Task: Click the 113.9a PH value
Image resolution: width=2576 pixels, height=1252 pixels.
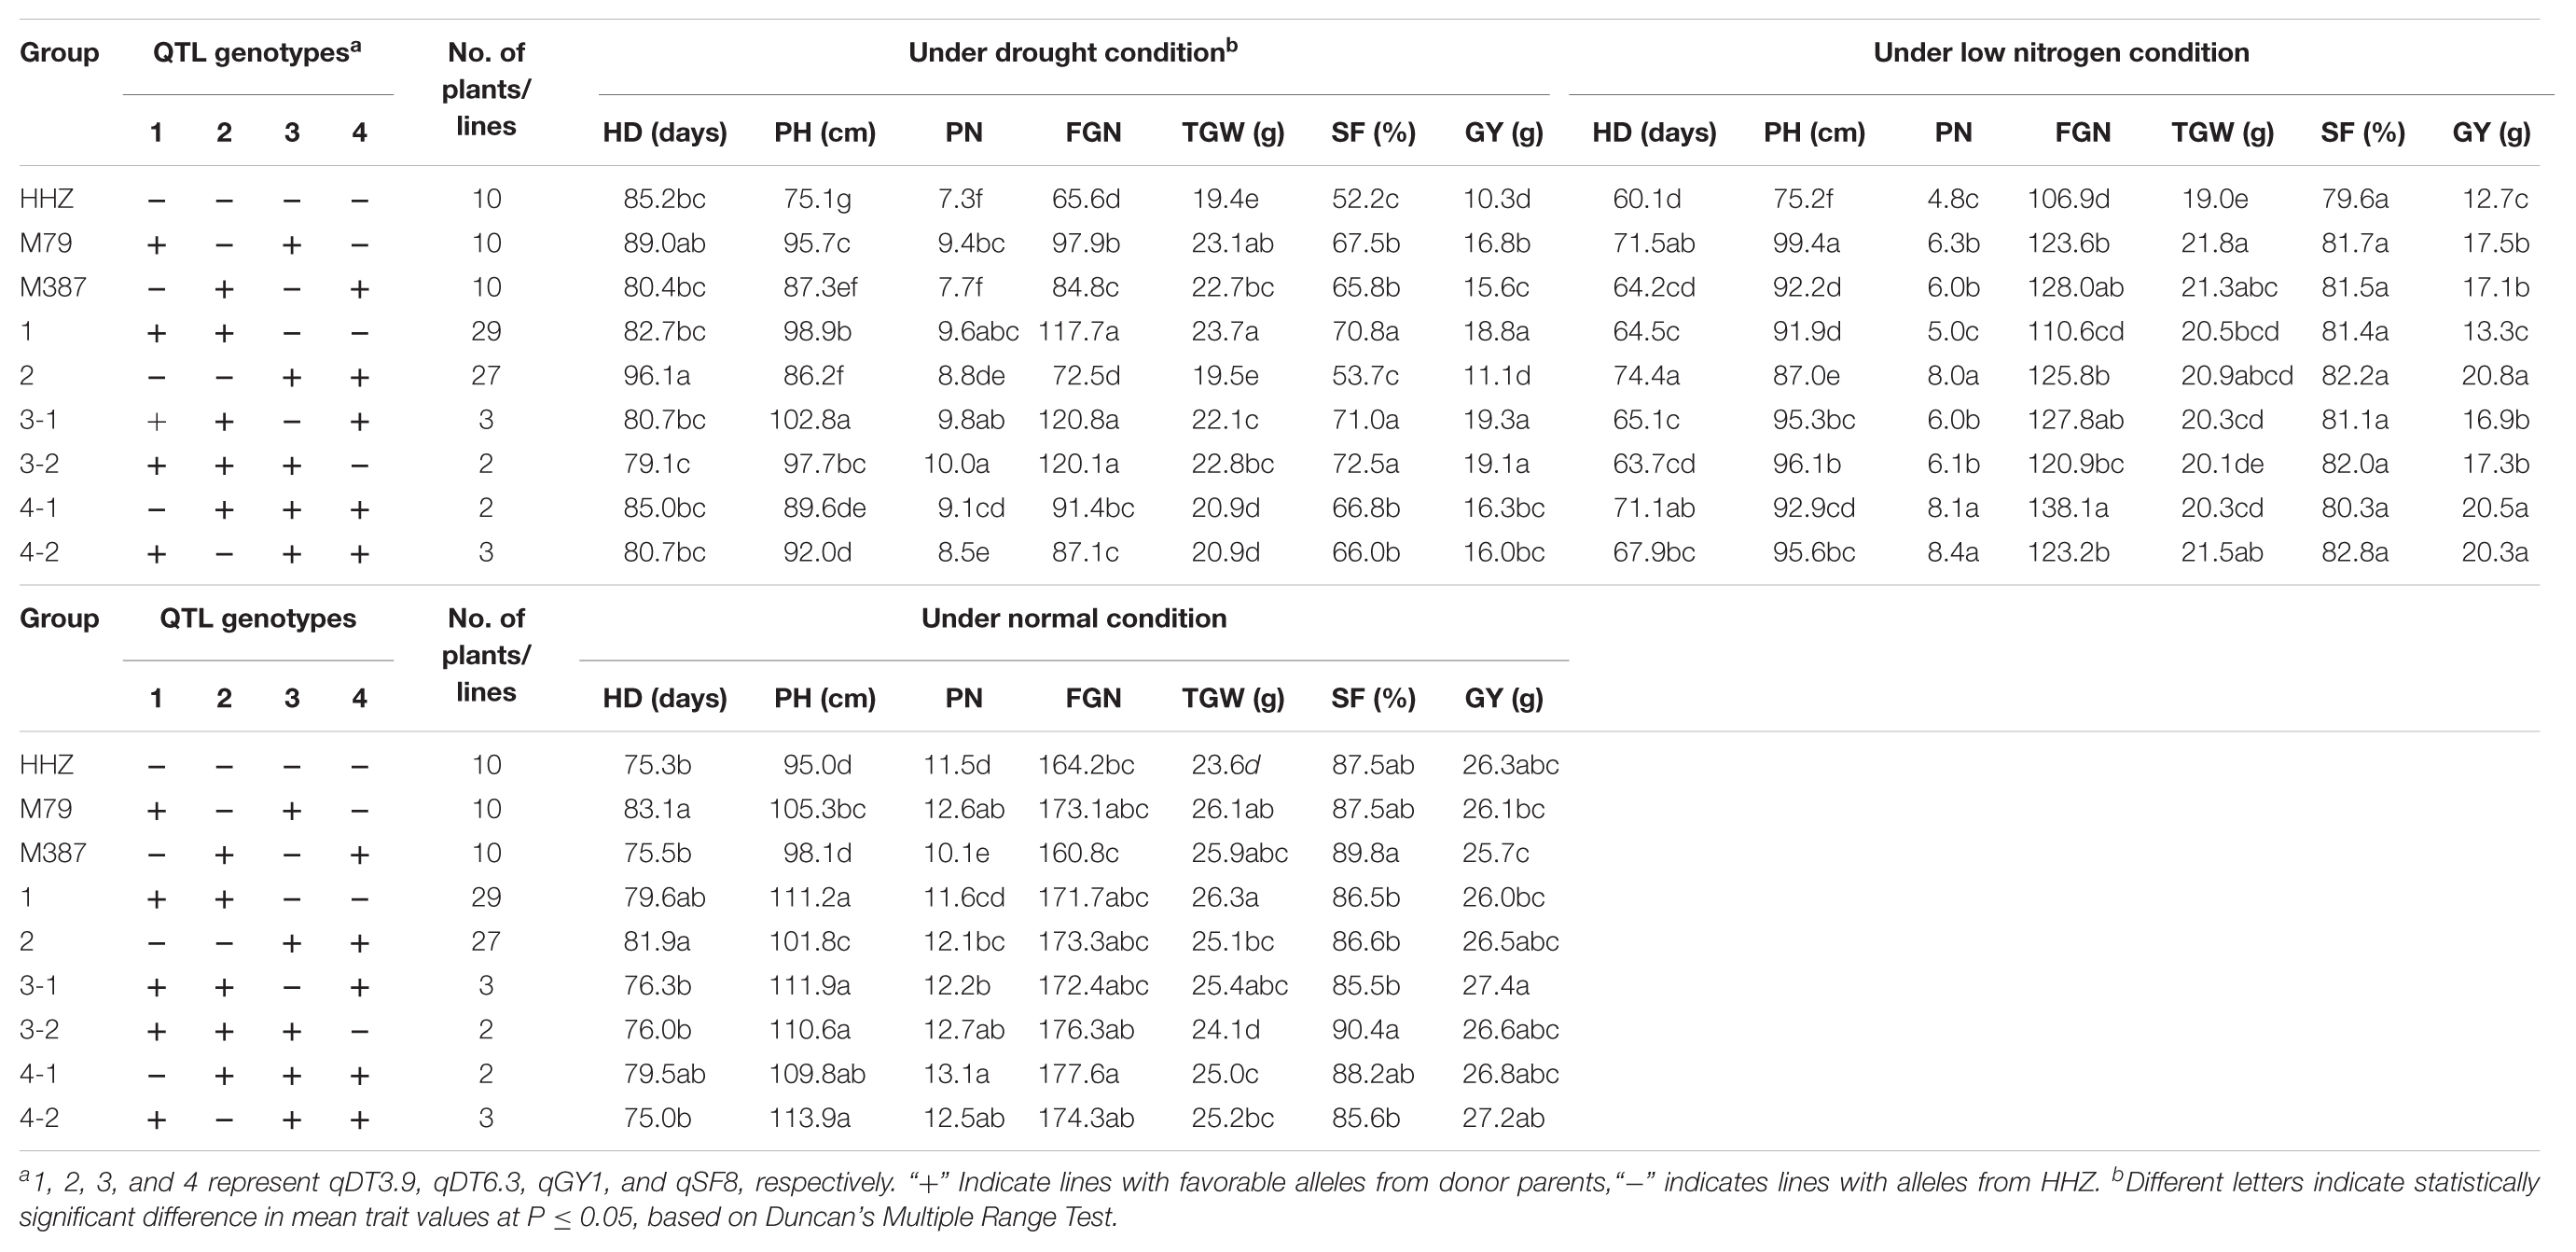Action: pos(809,1118)
